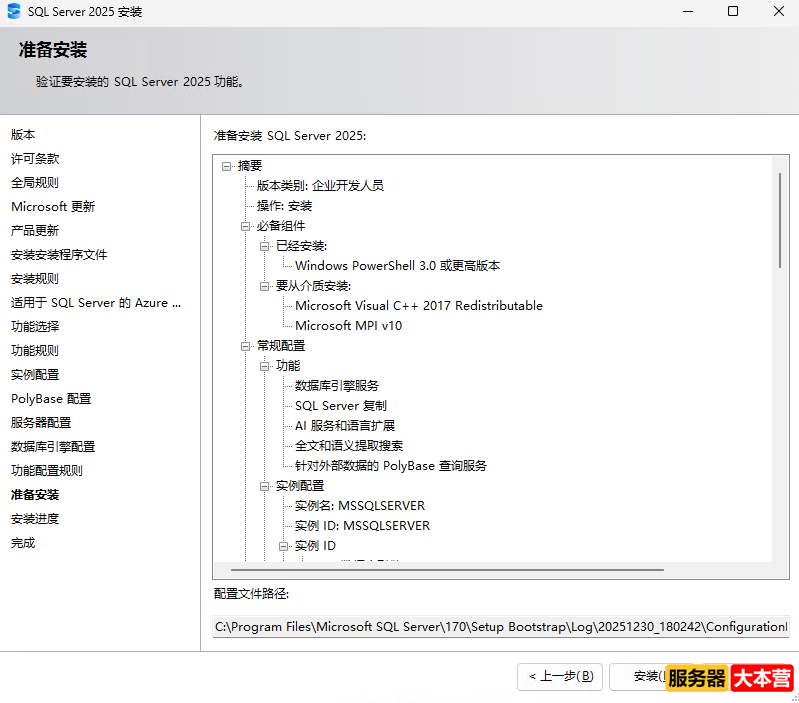Open 适用于 SQL Server 的 Azure step

(x=96, y=303)
